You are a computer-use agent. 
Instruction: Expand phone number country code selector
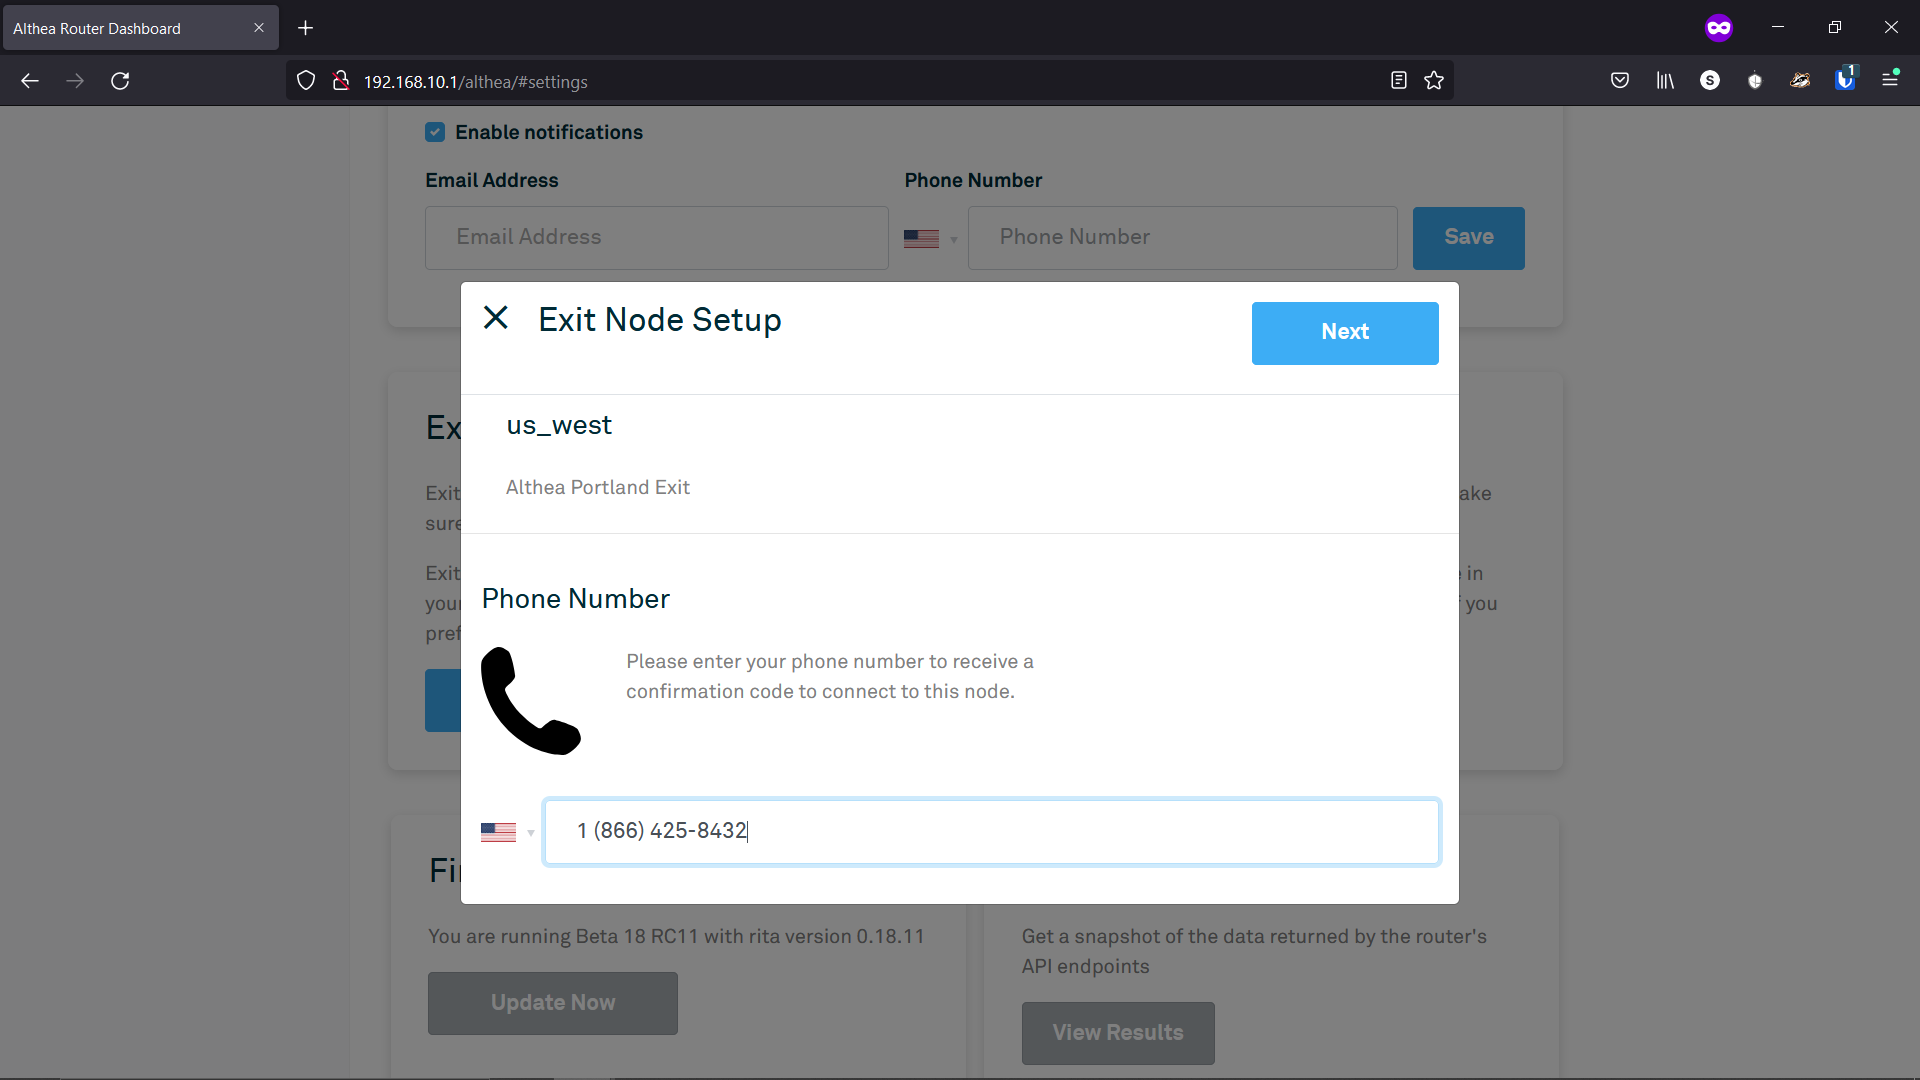point(508,831)
